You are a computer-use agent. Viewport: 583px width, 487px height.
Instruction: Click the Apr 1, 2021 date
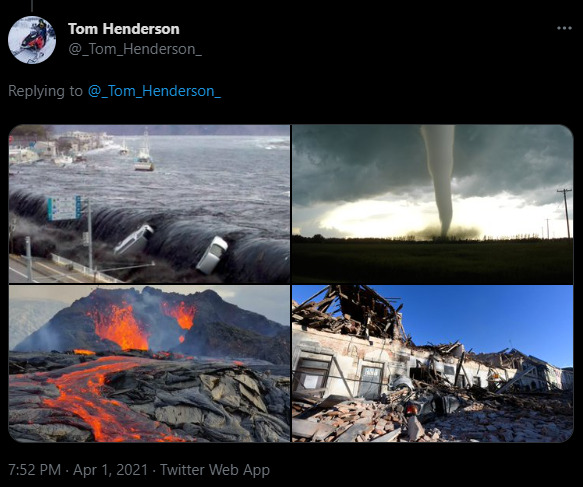110,470
